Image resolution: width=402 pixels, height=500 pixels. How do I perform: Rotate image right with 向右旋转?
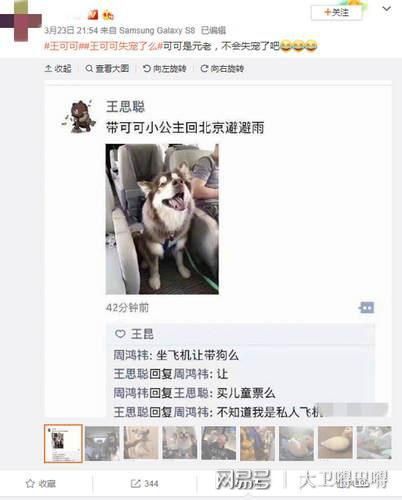(x=222, y=69)
